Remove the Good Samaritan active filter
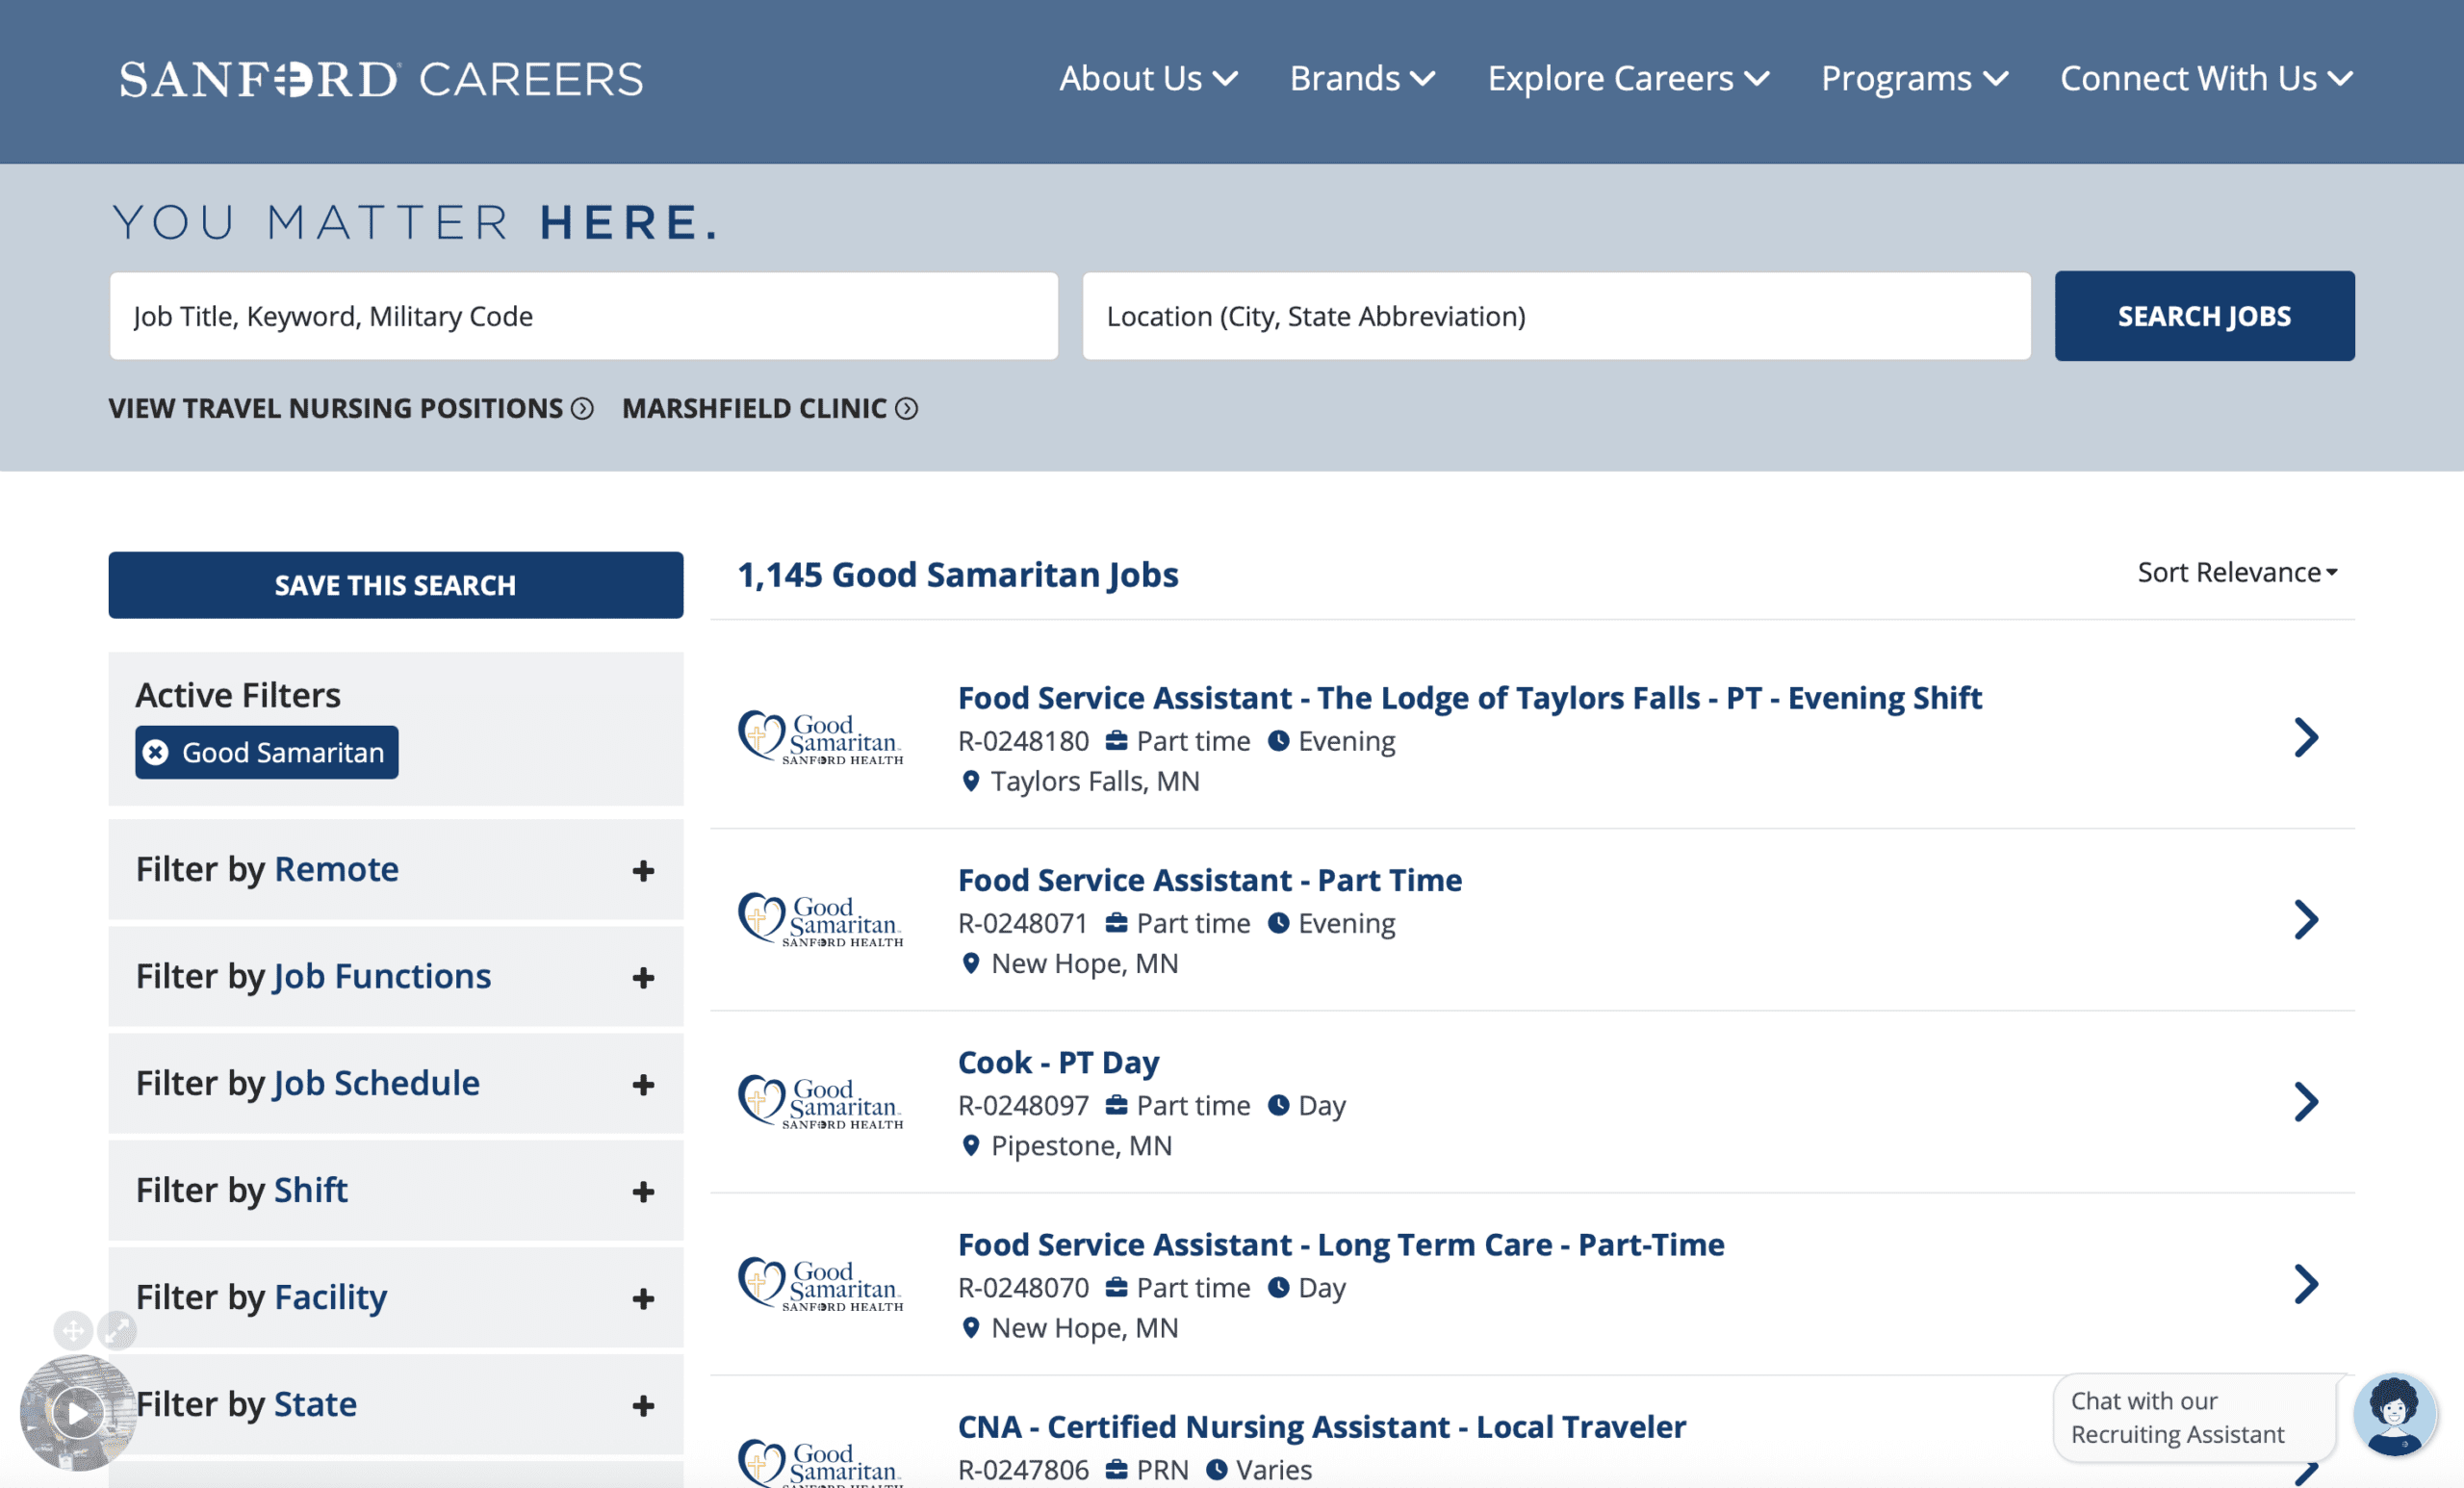Viewport: 2464px width, 1488px height. point(156,752)
